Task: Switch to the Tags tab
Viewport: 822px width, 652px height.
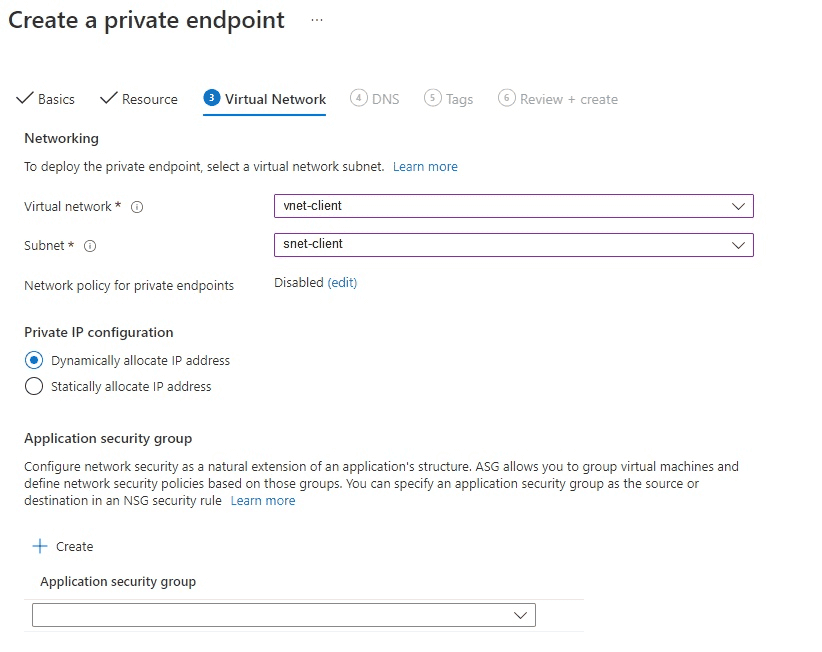Action: click(449, 99)
